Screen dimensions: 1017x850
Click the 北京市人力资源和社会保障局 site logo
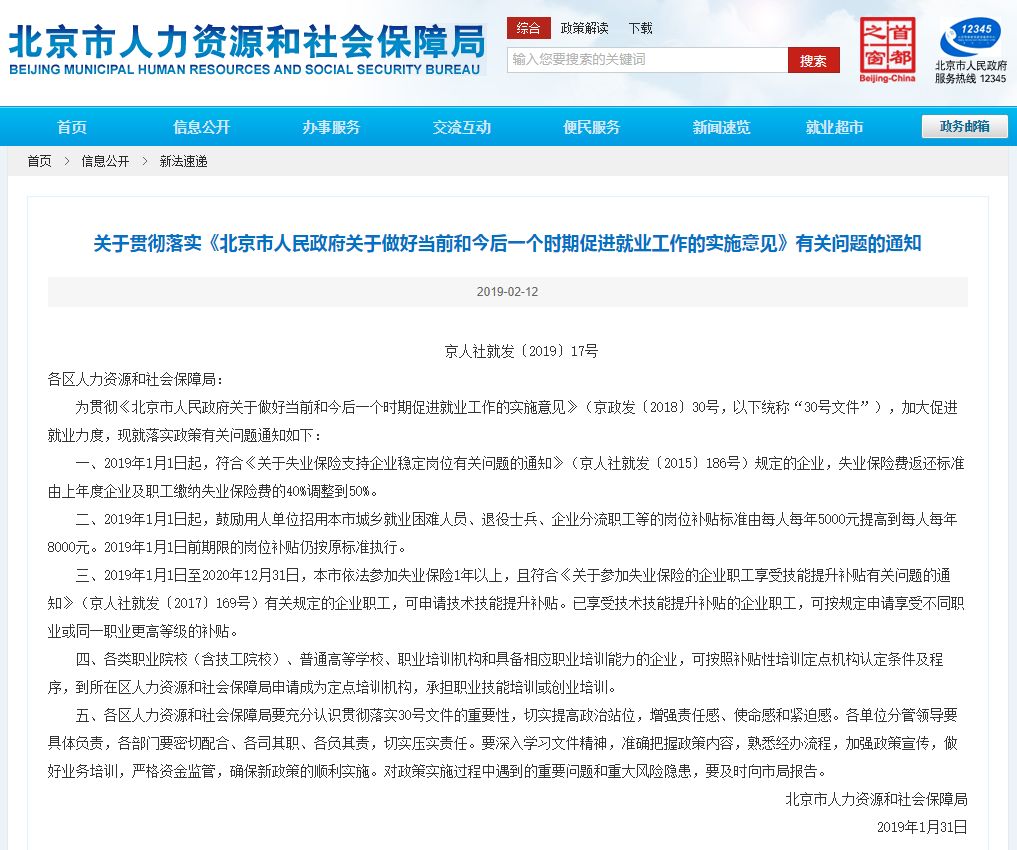(x=246, y=51)
